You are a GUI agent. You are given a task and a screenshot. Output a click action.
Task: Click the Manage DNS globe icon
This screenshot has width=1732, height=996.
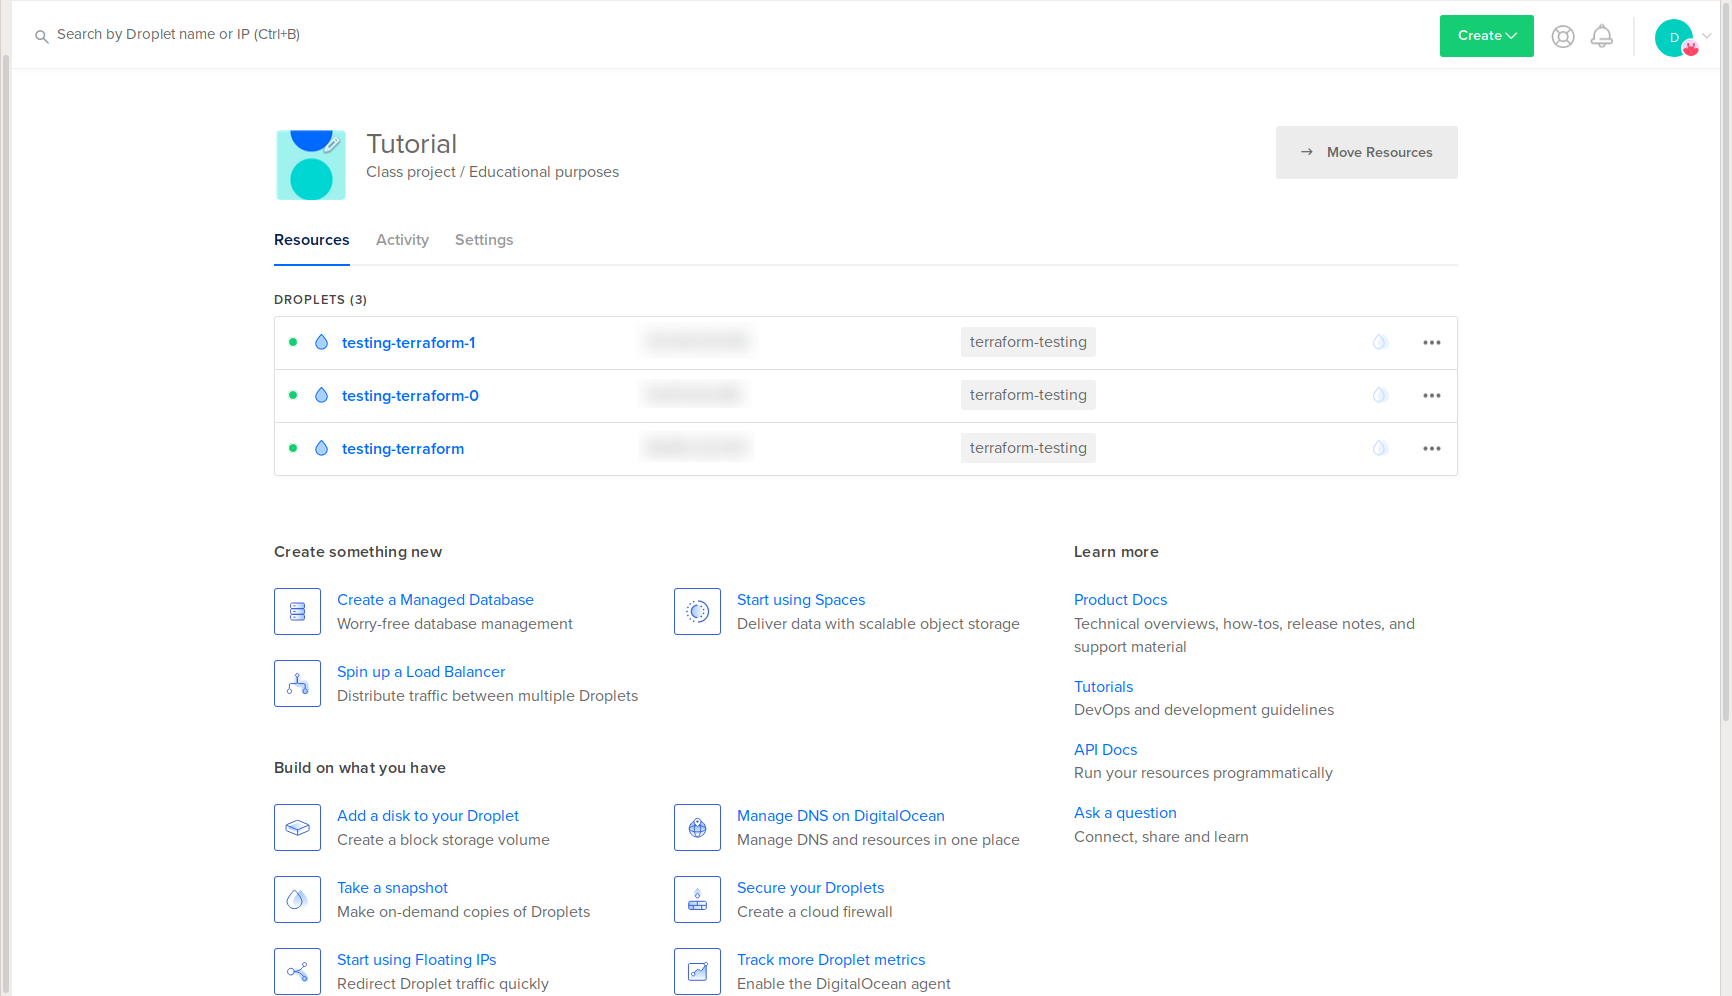point(697,827)
